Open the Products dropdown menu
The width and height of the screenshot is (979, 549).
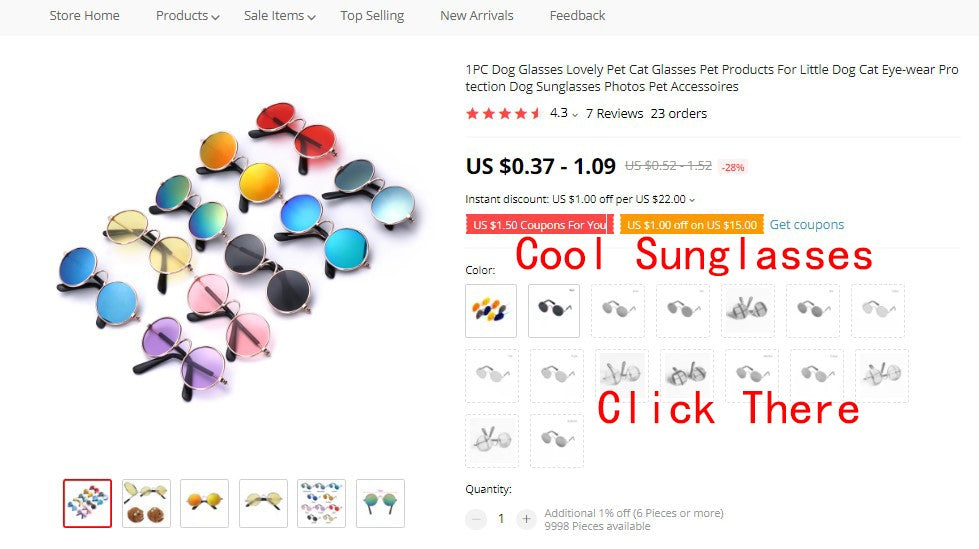click(x=187, y=16)
